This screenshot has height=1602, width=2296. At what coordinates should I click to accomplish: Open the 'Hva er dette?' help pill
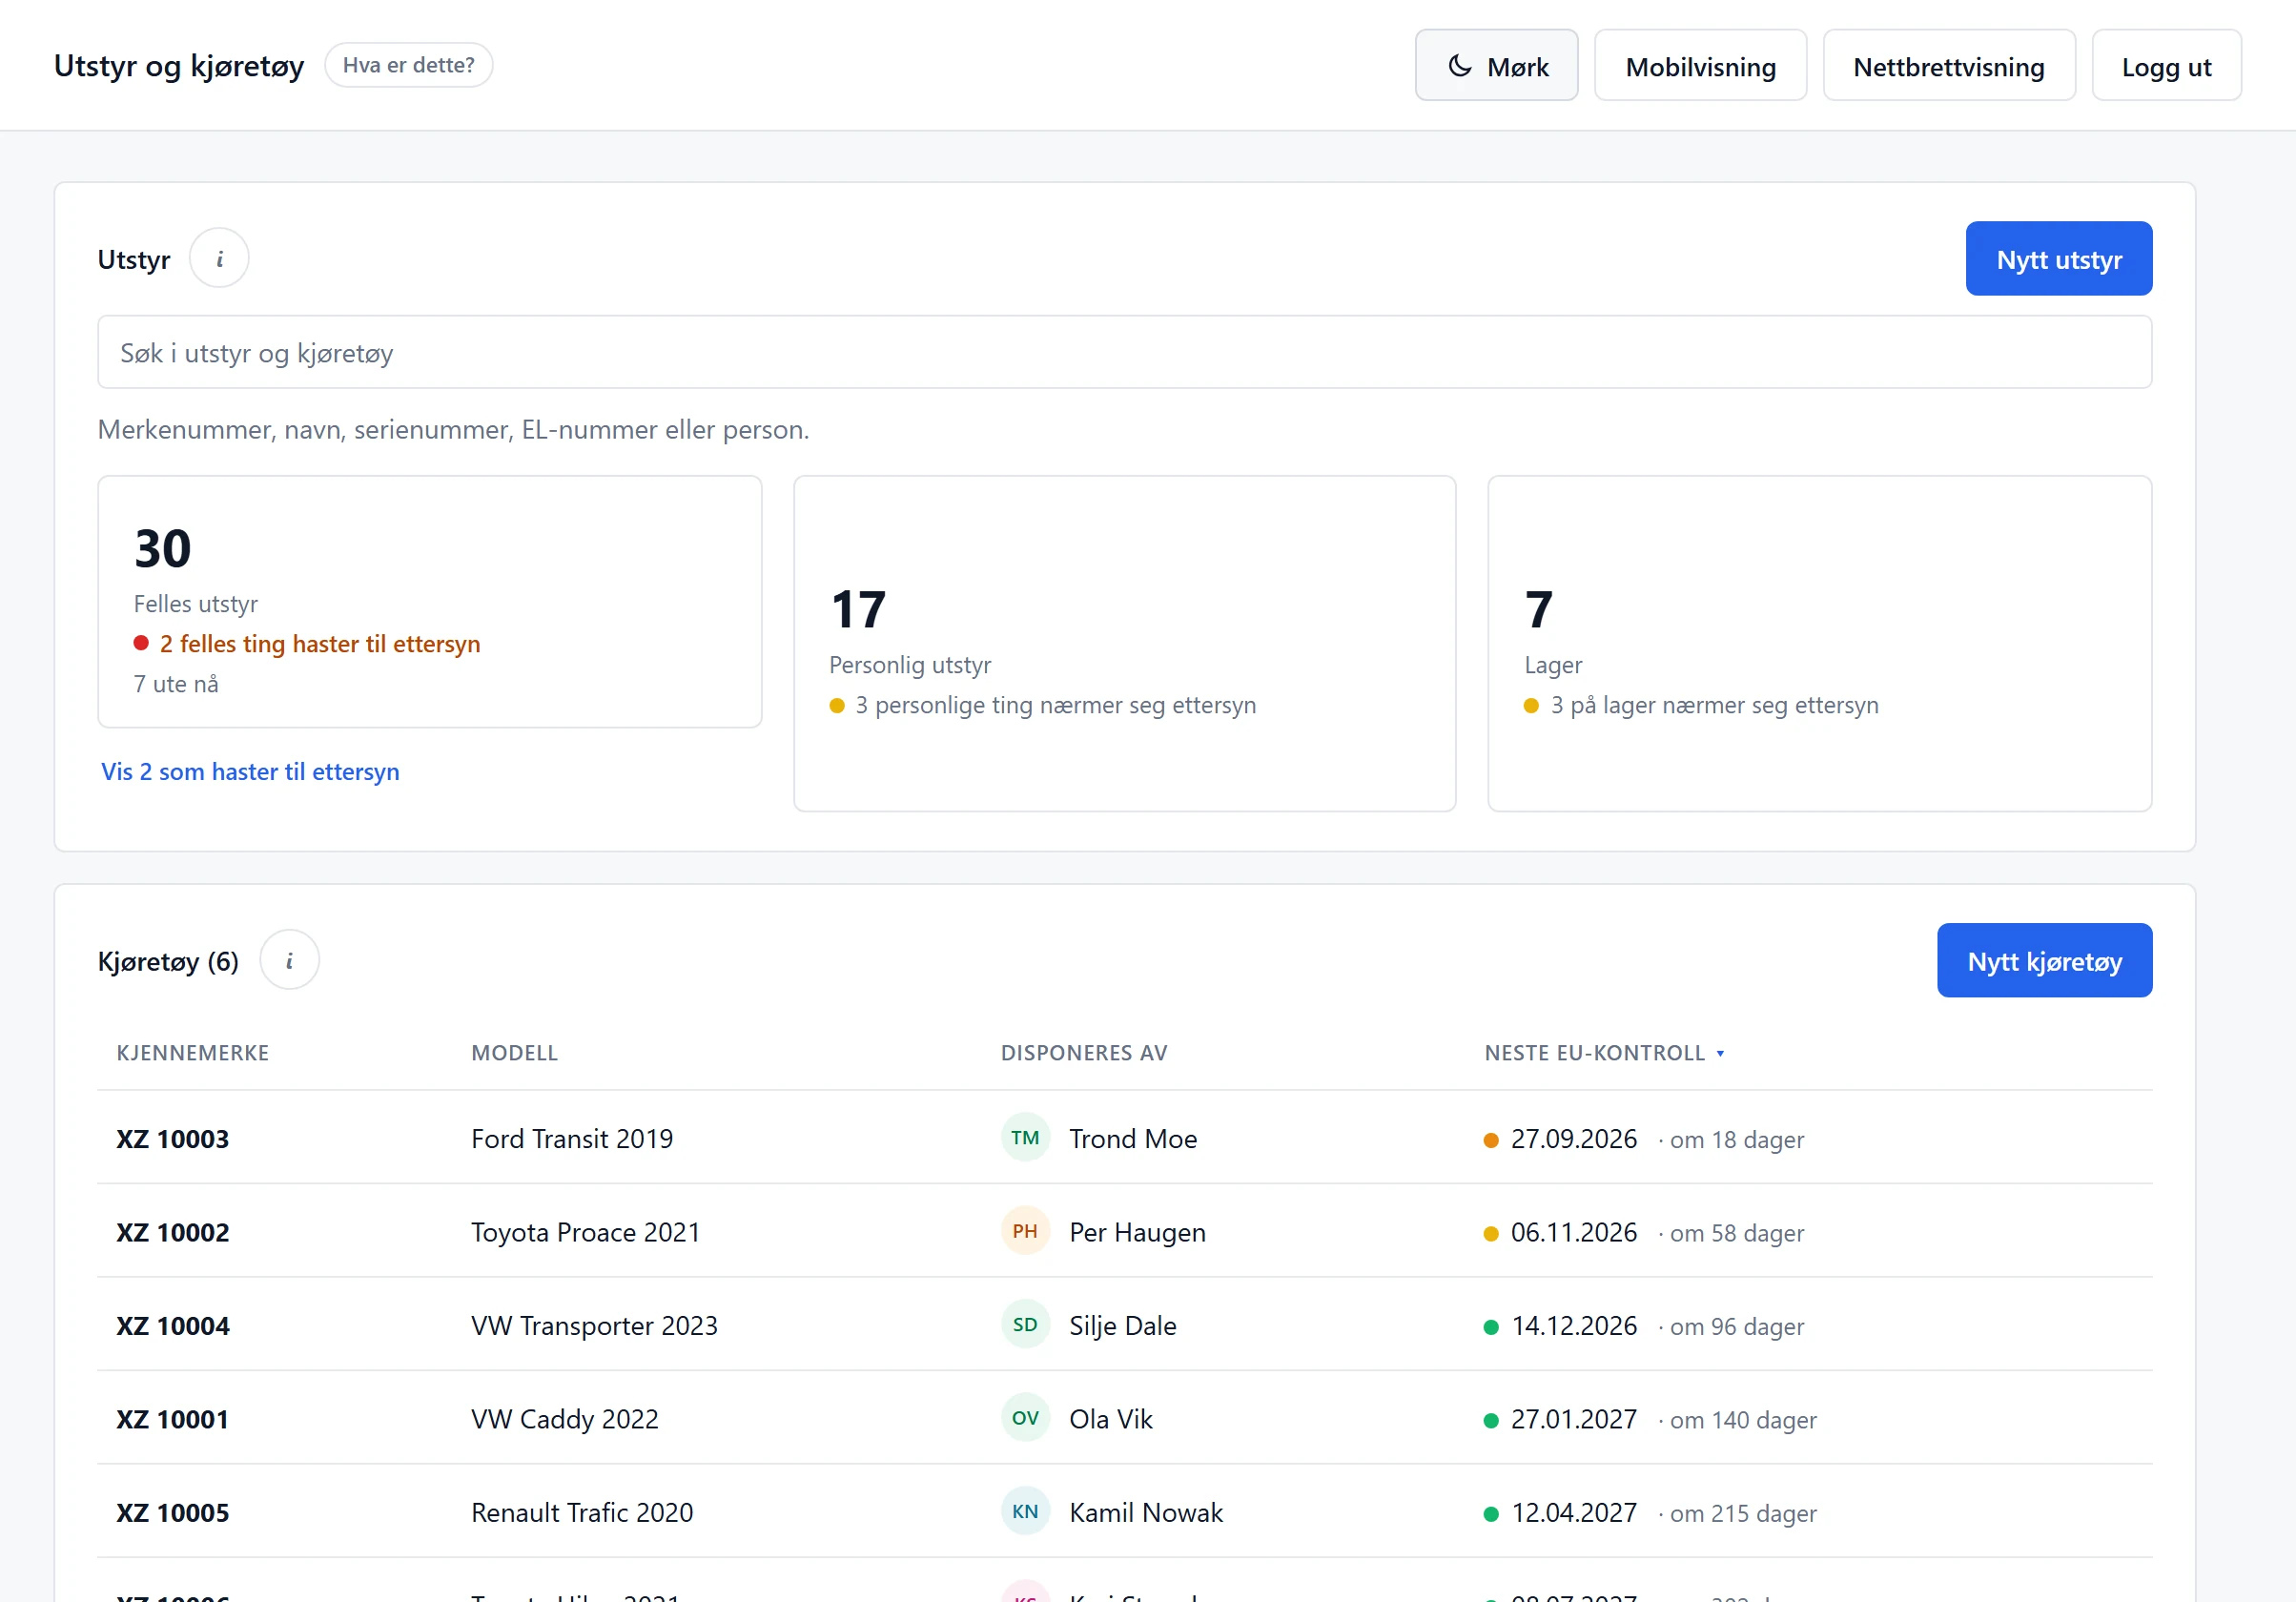pos(408,65)
